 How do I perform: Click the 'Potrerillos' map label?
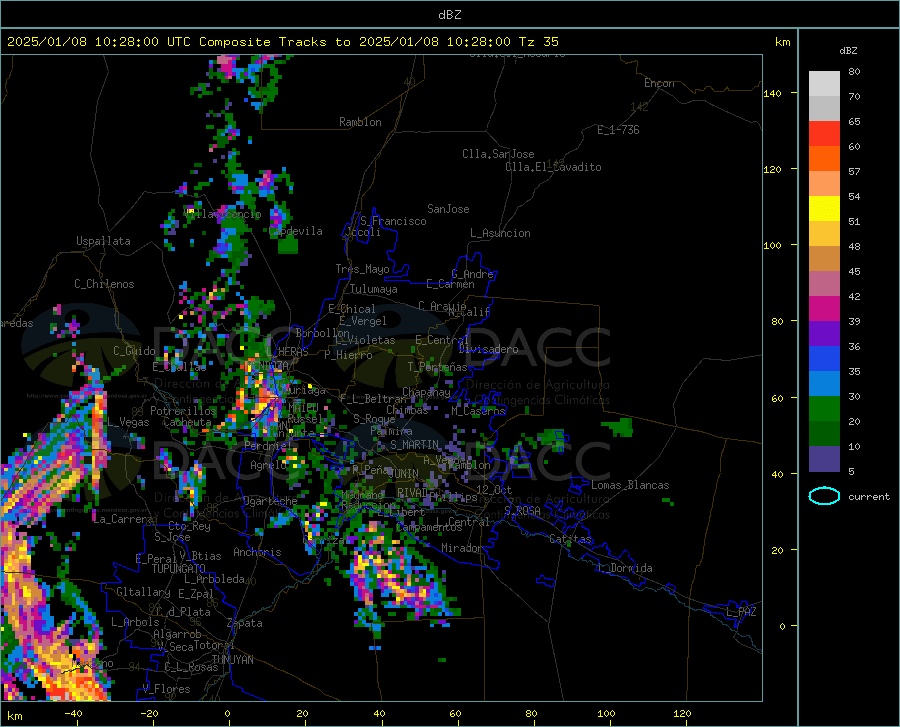(183, 411)
